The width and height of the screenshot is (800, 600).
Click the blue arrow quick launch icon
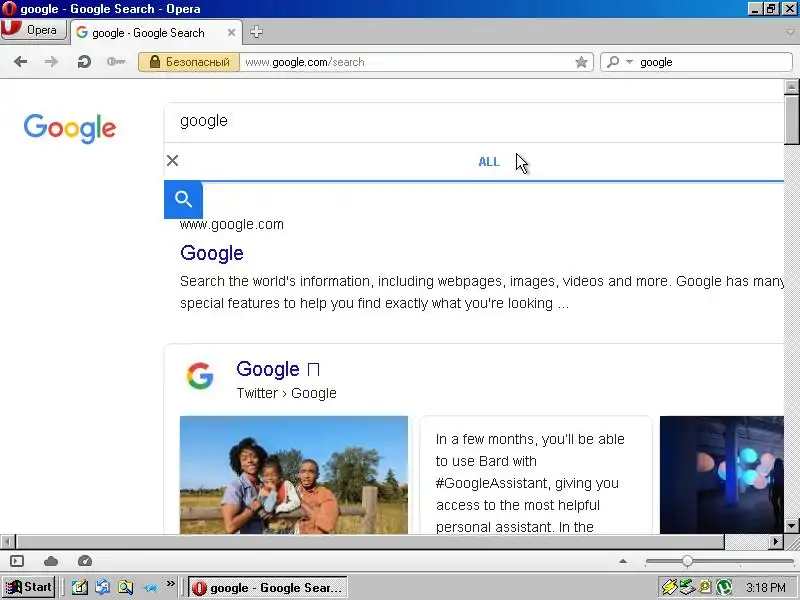[150, 588]
